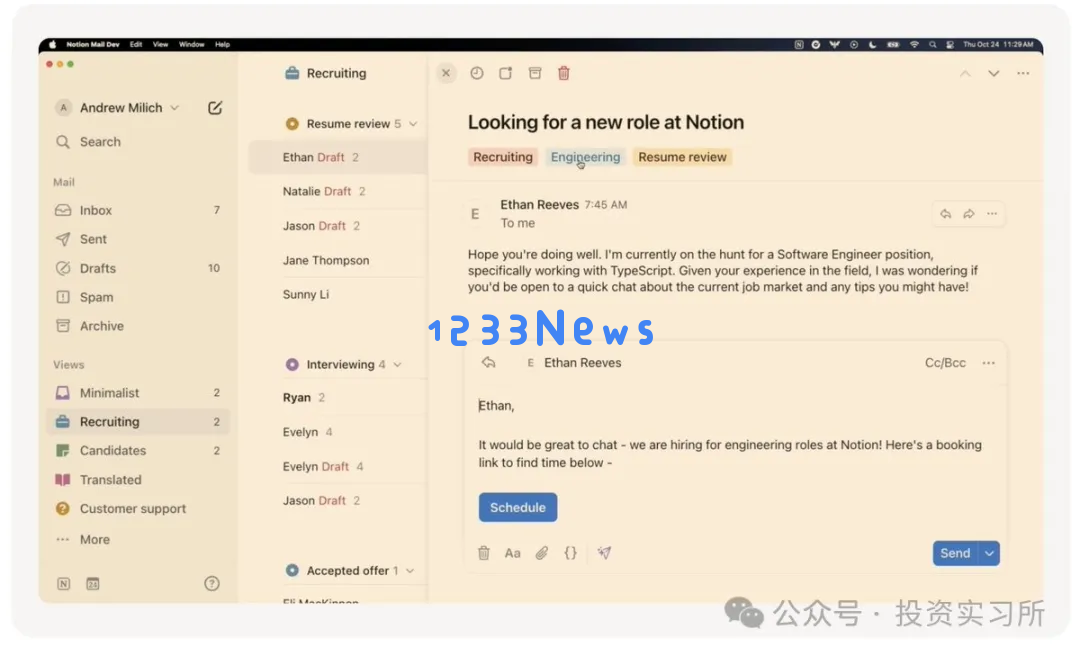Close the open email thread
This screenshot has height=656, width=1080.
point(446,73)
